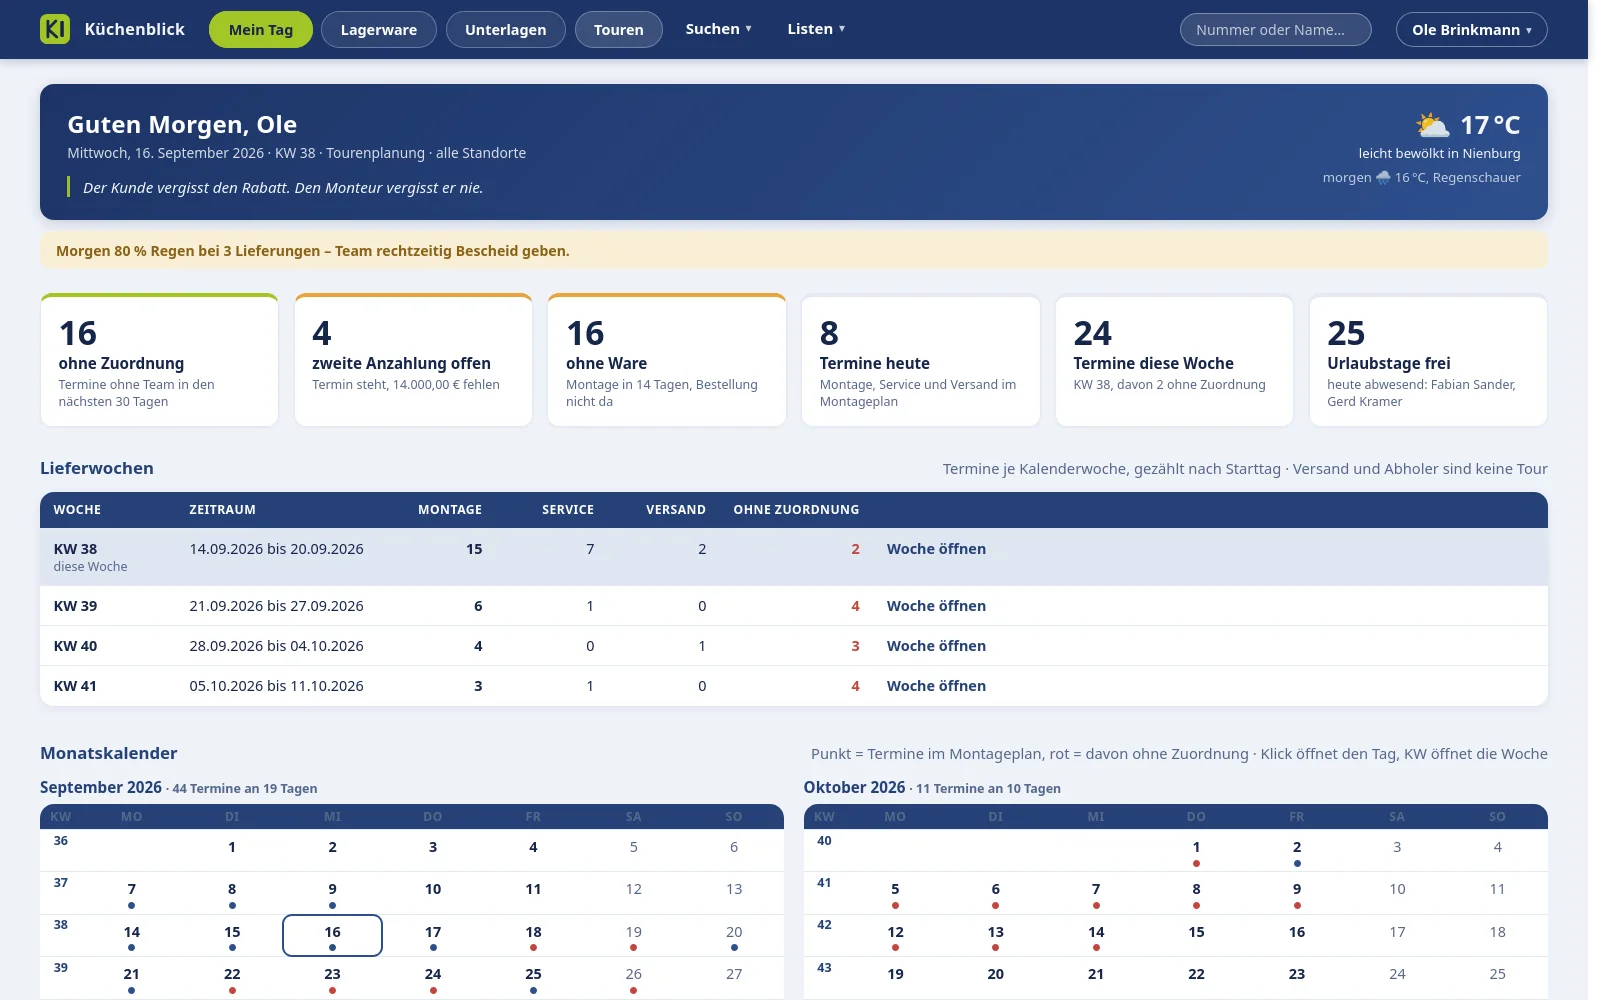Expand the Suchen dropdown menu
This screenshot has height=1000, width=1600.
(718, 29)
